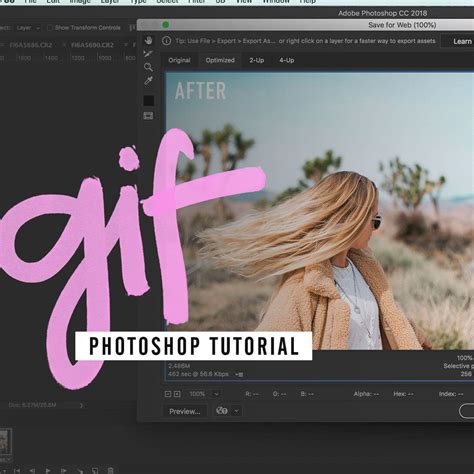This screenshot has height=474, width=474.
Task: Click the 462 sec @ 56.6 Kbps text
Action: (198, 374)
